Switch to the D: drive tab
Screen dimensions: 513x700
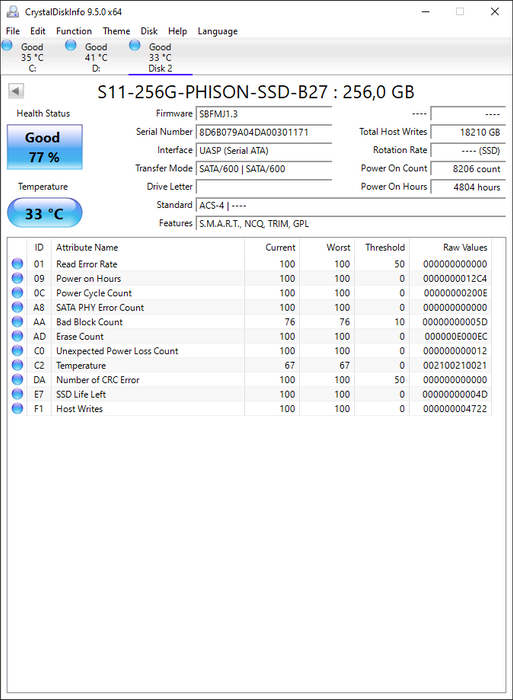point(96,57)
